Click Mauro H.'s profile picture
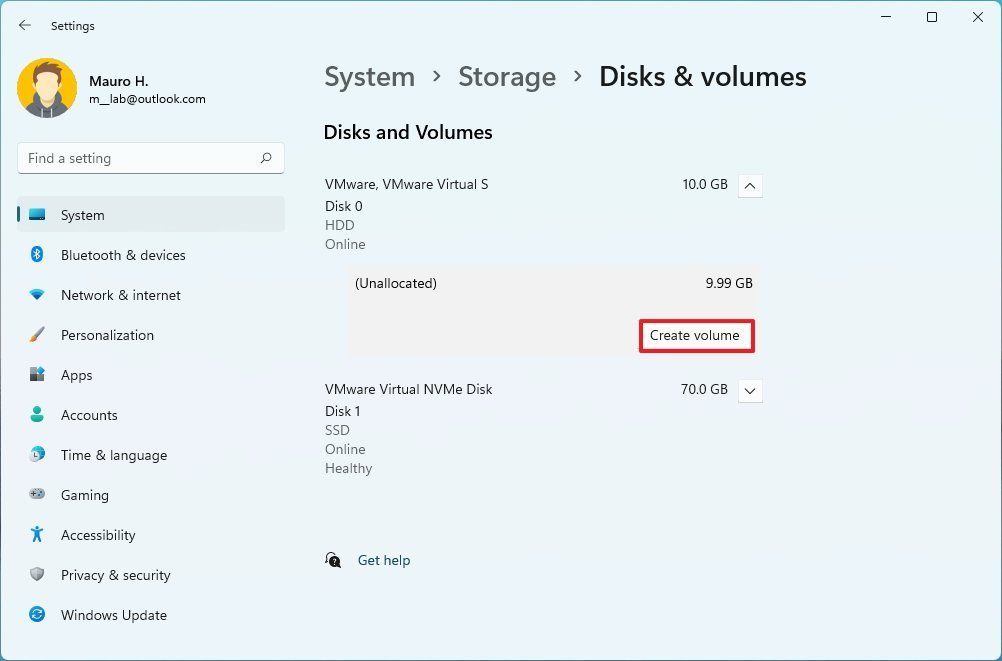 [47, 88]
